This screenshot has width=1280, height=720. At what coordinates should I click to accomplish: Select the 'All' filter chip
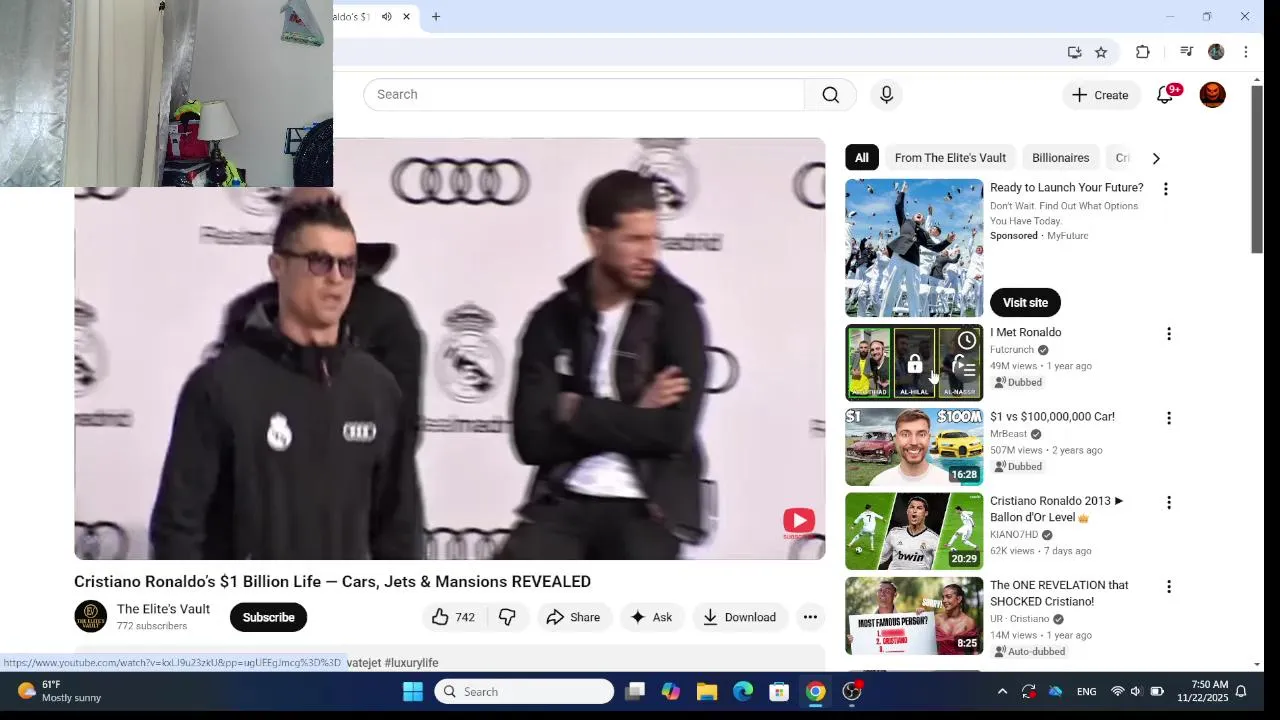click(861, 158)
